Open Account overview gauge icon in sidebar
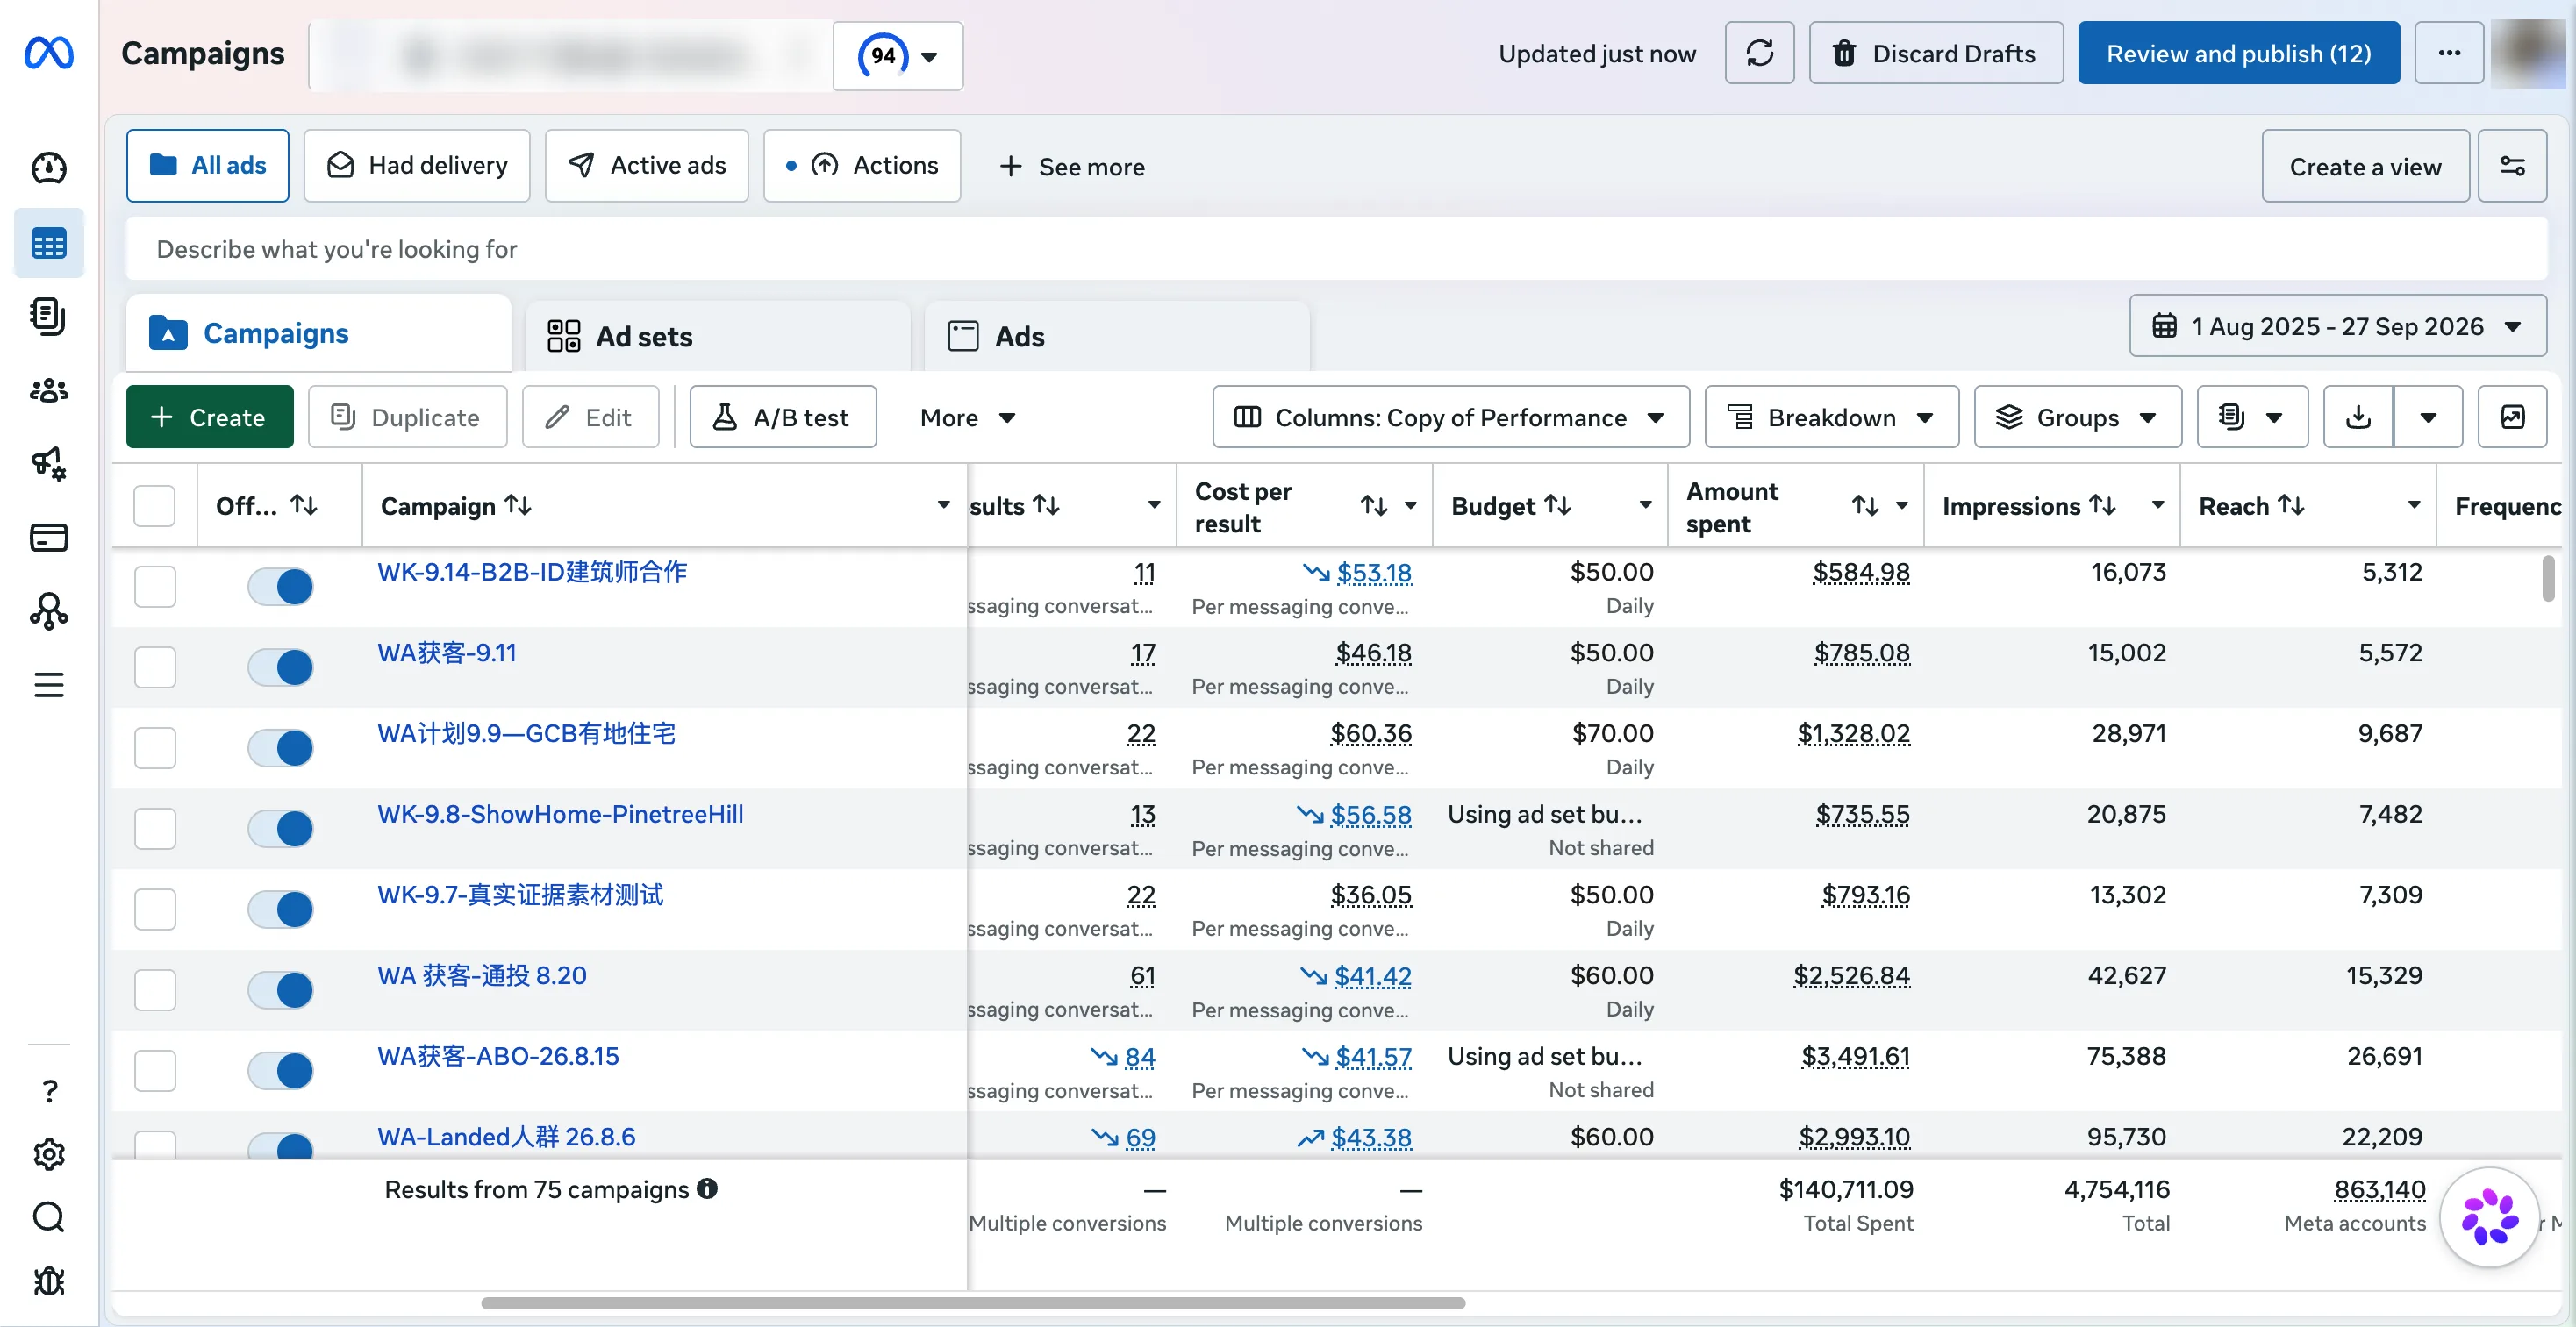The image size is (2576, 1327). (x=48, y=168)
